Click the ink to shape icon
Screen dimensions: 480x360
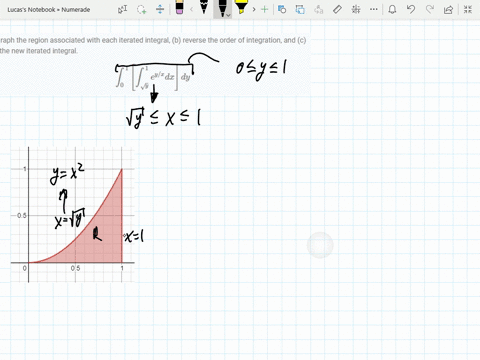pyautogui.click(x=300, y=9)
